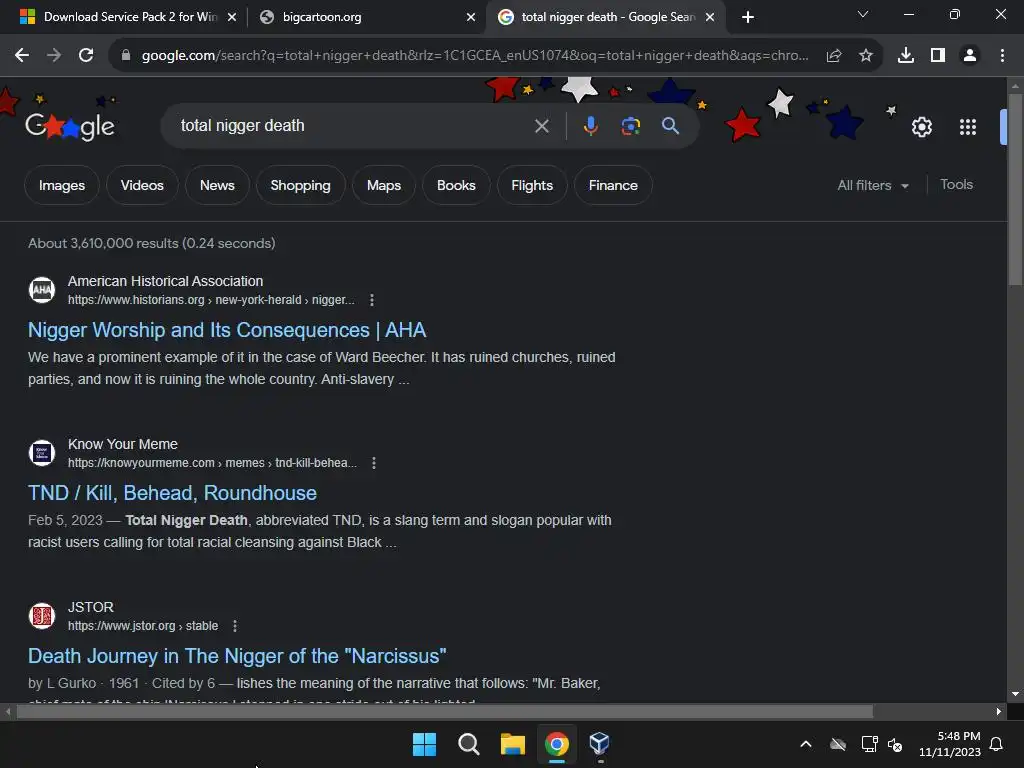Open the Chrome profile menu
Viewport: 1024px width, 768px height.
click(970, 56)
